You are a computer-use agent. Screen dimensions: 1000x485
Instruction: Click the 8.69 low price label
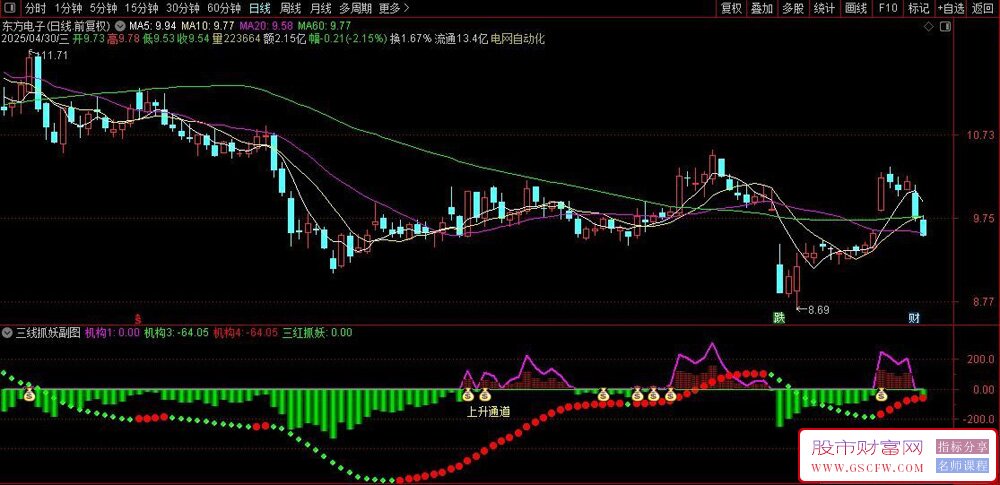tap(819, 310)
